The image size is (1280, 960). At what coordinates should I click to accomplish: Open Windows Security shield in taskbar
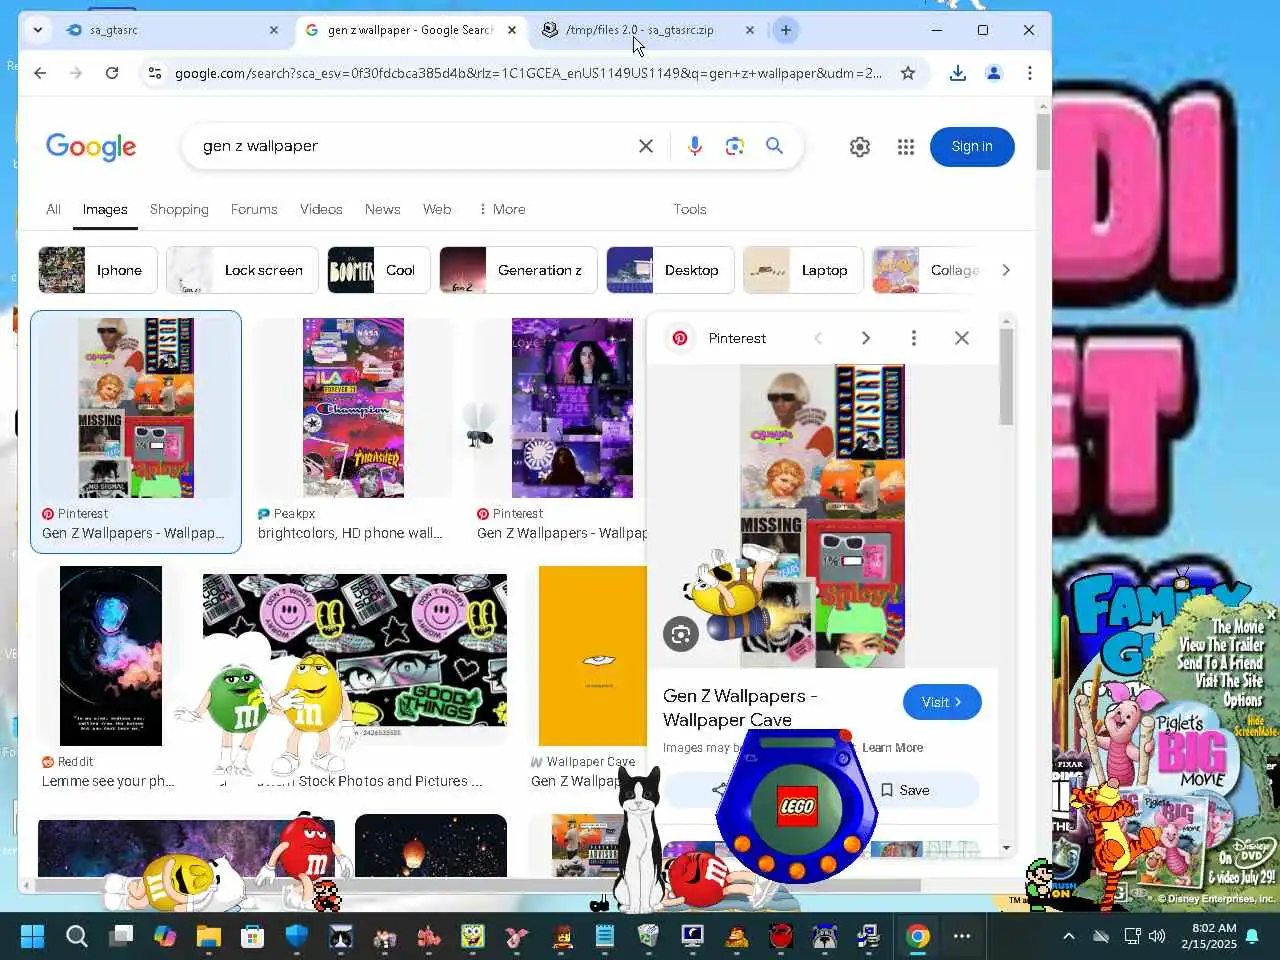coord(297,936)
